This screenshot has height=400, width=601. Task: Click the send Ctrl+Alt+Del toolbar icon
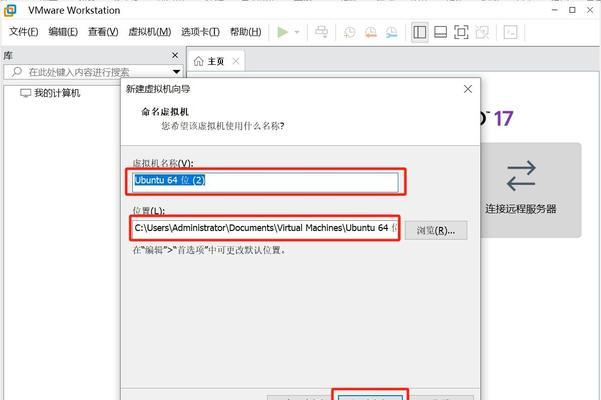[321, 32]
